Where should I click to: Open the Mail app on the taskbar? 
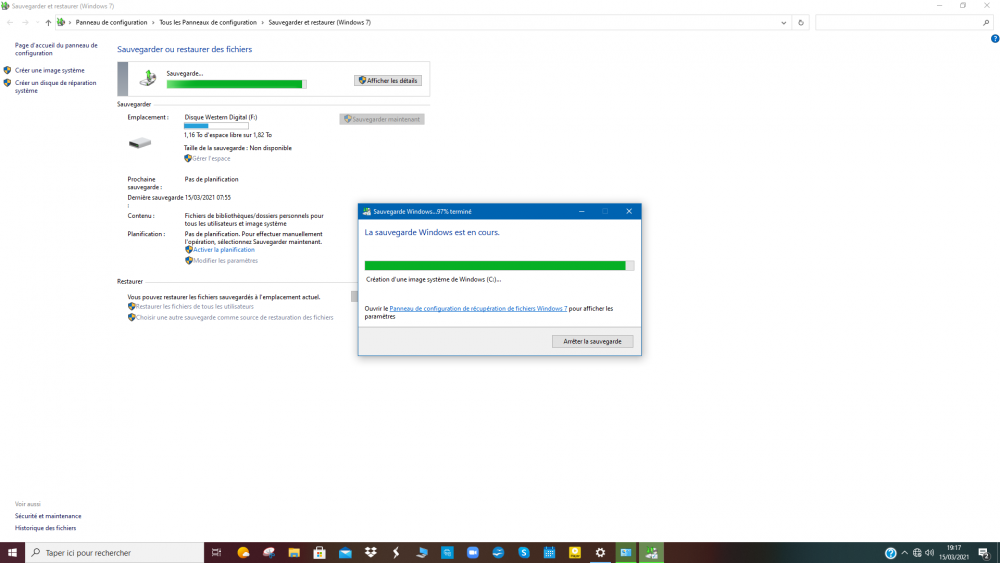click(x=345, y=553)
